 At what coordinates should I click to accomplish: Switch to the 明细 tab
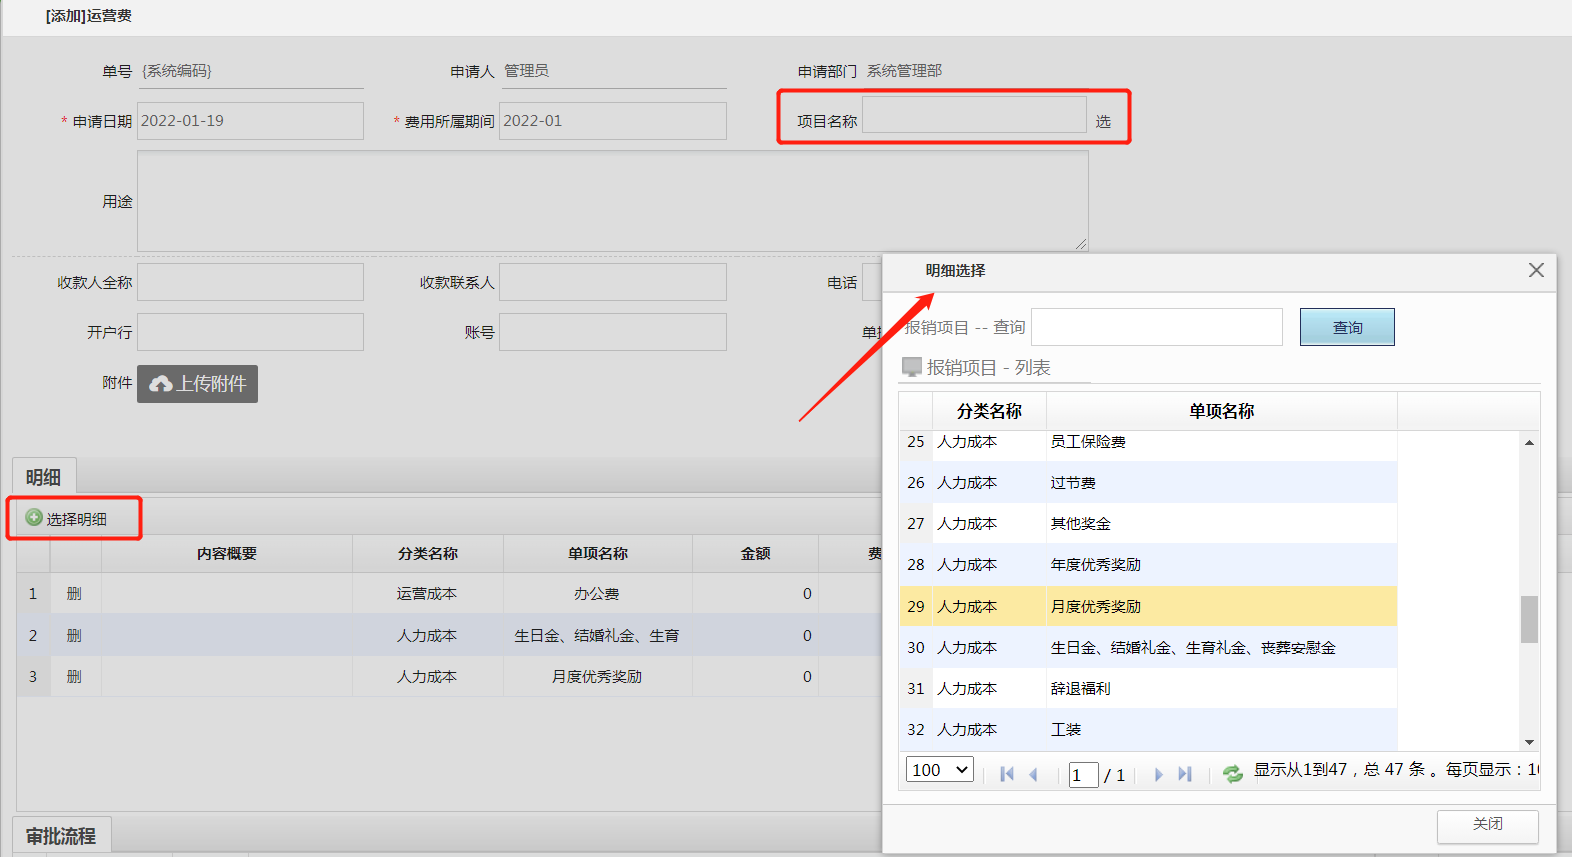click(43, 477)
